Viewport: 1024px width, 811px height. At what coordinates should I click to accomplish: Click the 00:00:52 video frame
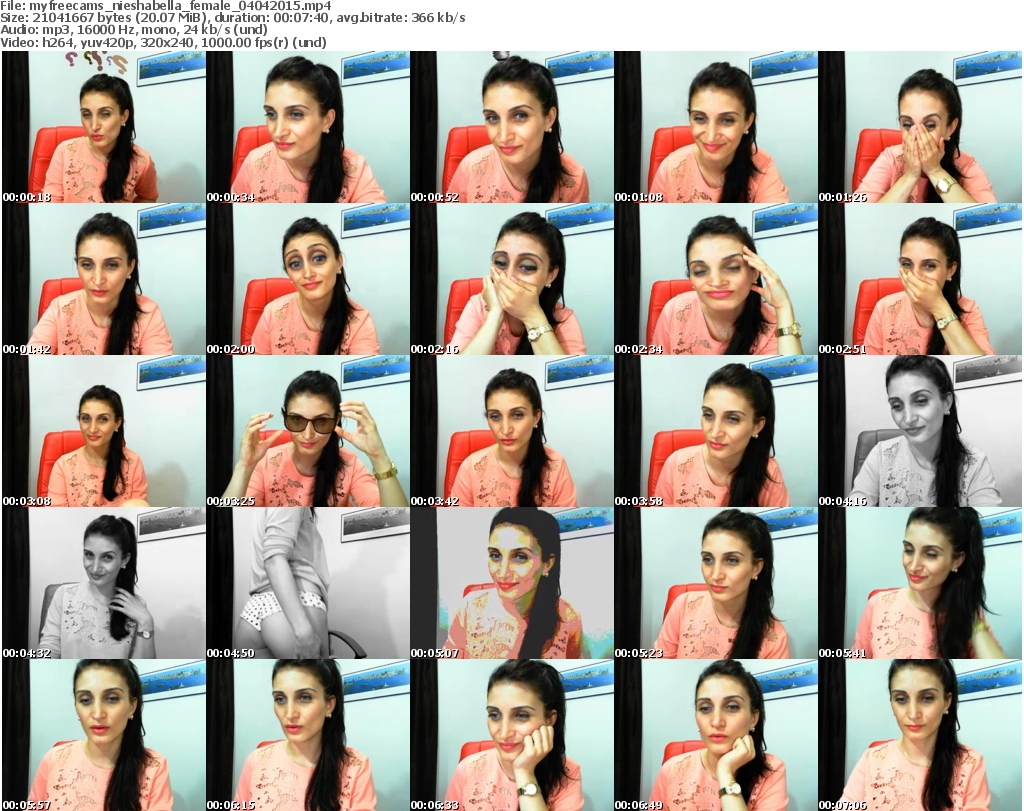click(x=511, y=127)
